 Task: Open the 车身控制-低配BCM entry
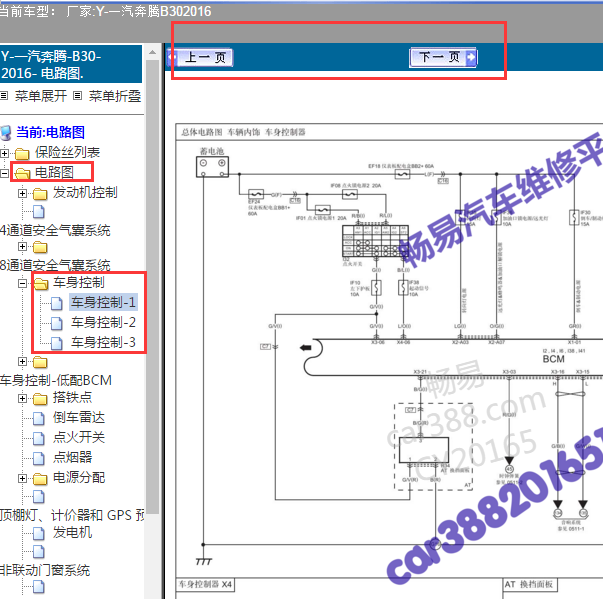click(x=56, y=380)
